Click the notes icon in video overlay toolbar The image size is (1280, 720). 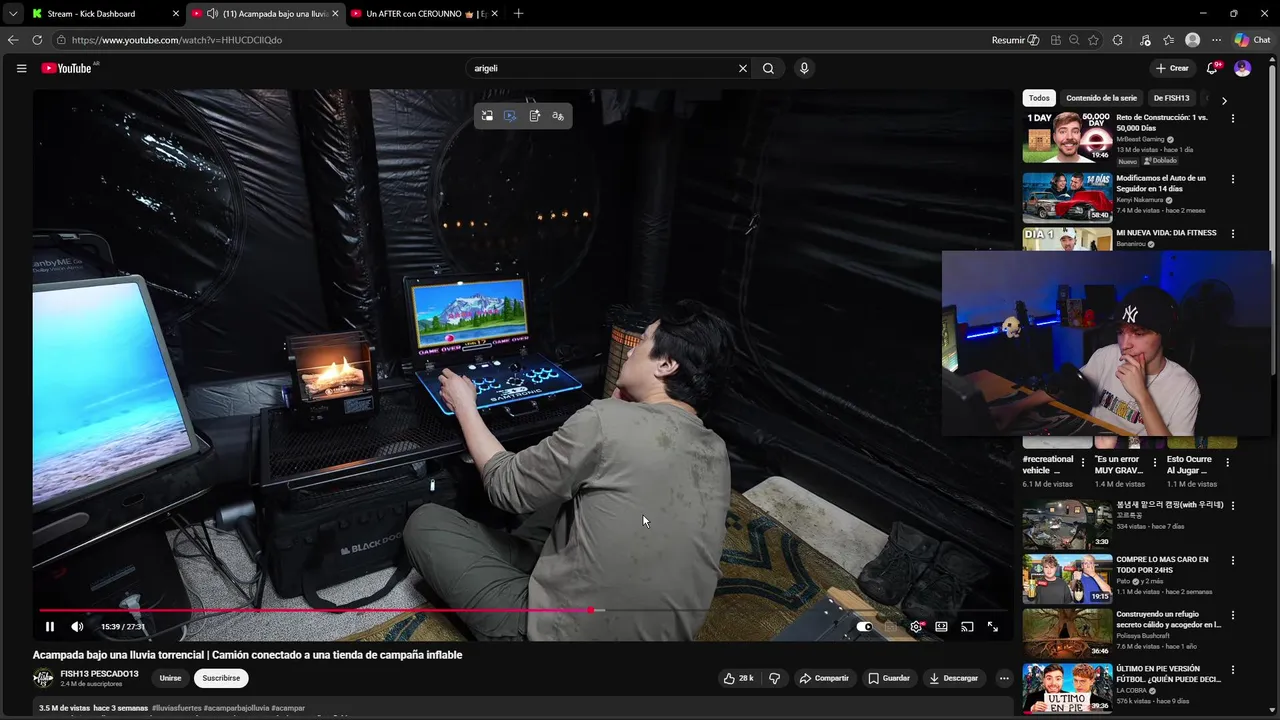pyautogui.click(x=534, y=116)
